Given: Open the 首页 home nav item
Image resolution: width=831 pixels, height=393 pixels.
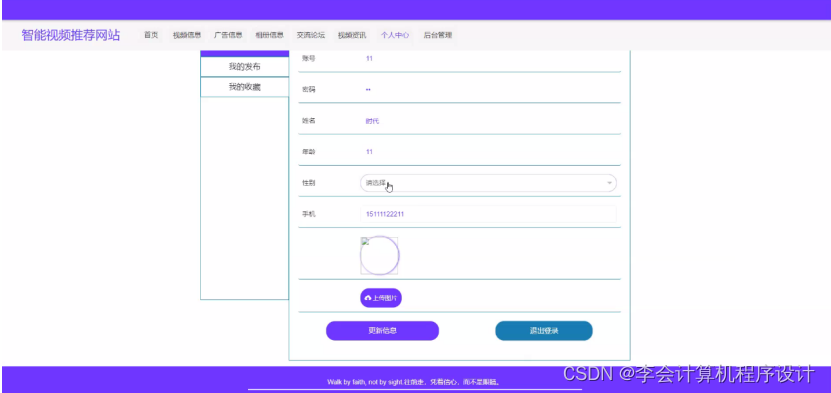Looking at the screenshot, I should pyautogui.click(x=151, y=35).
